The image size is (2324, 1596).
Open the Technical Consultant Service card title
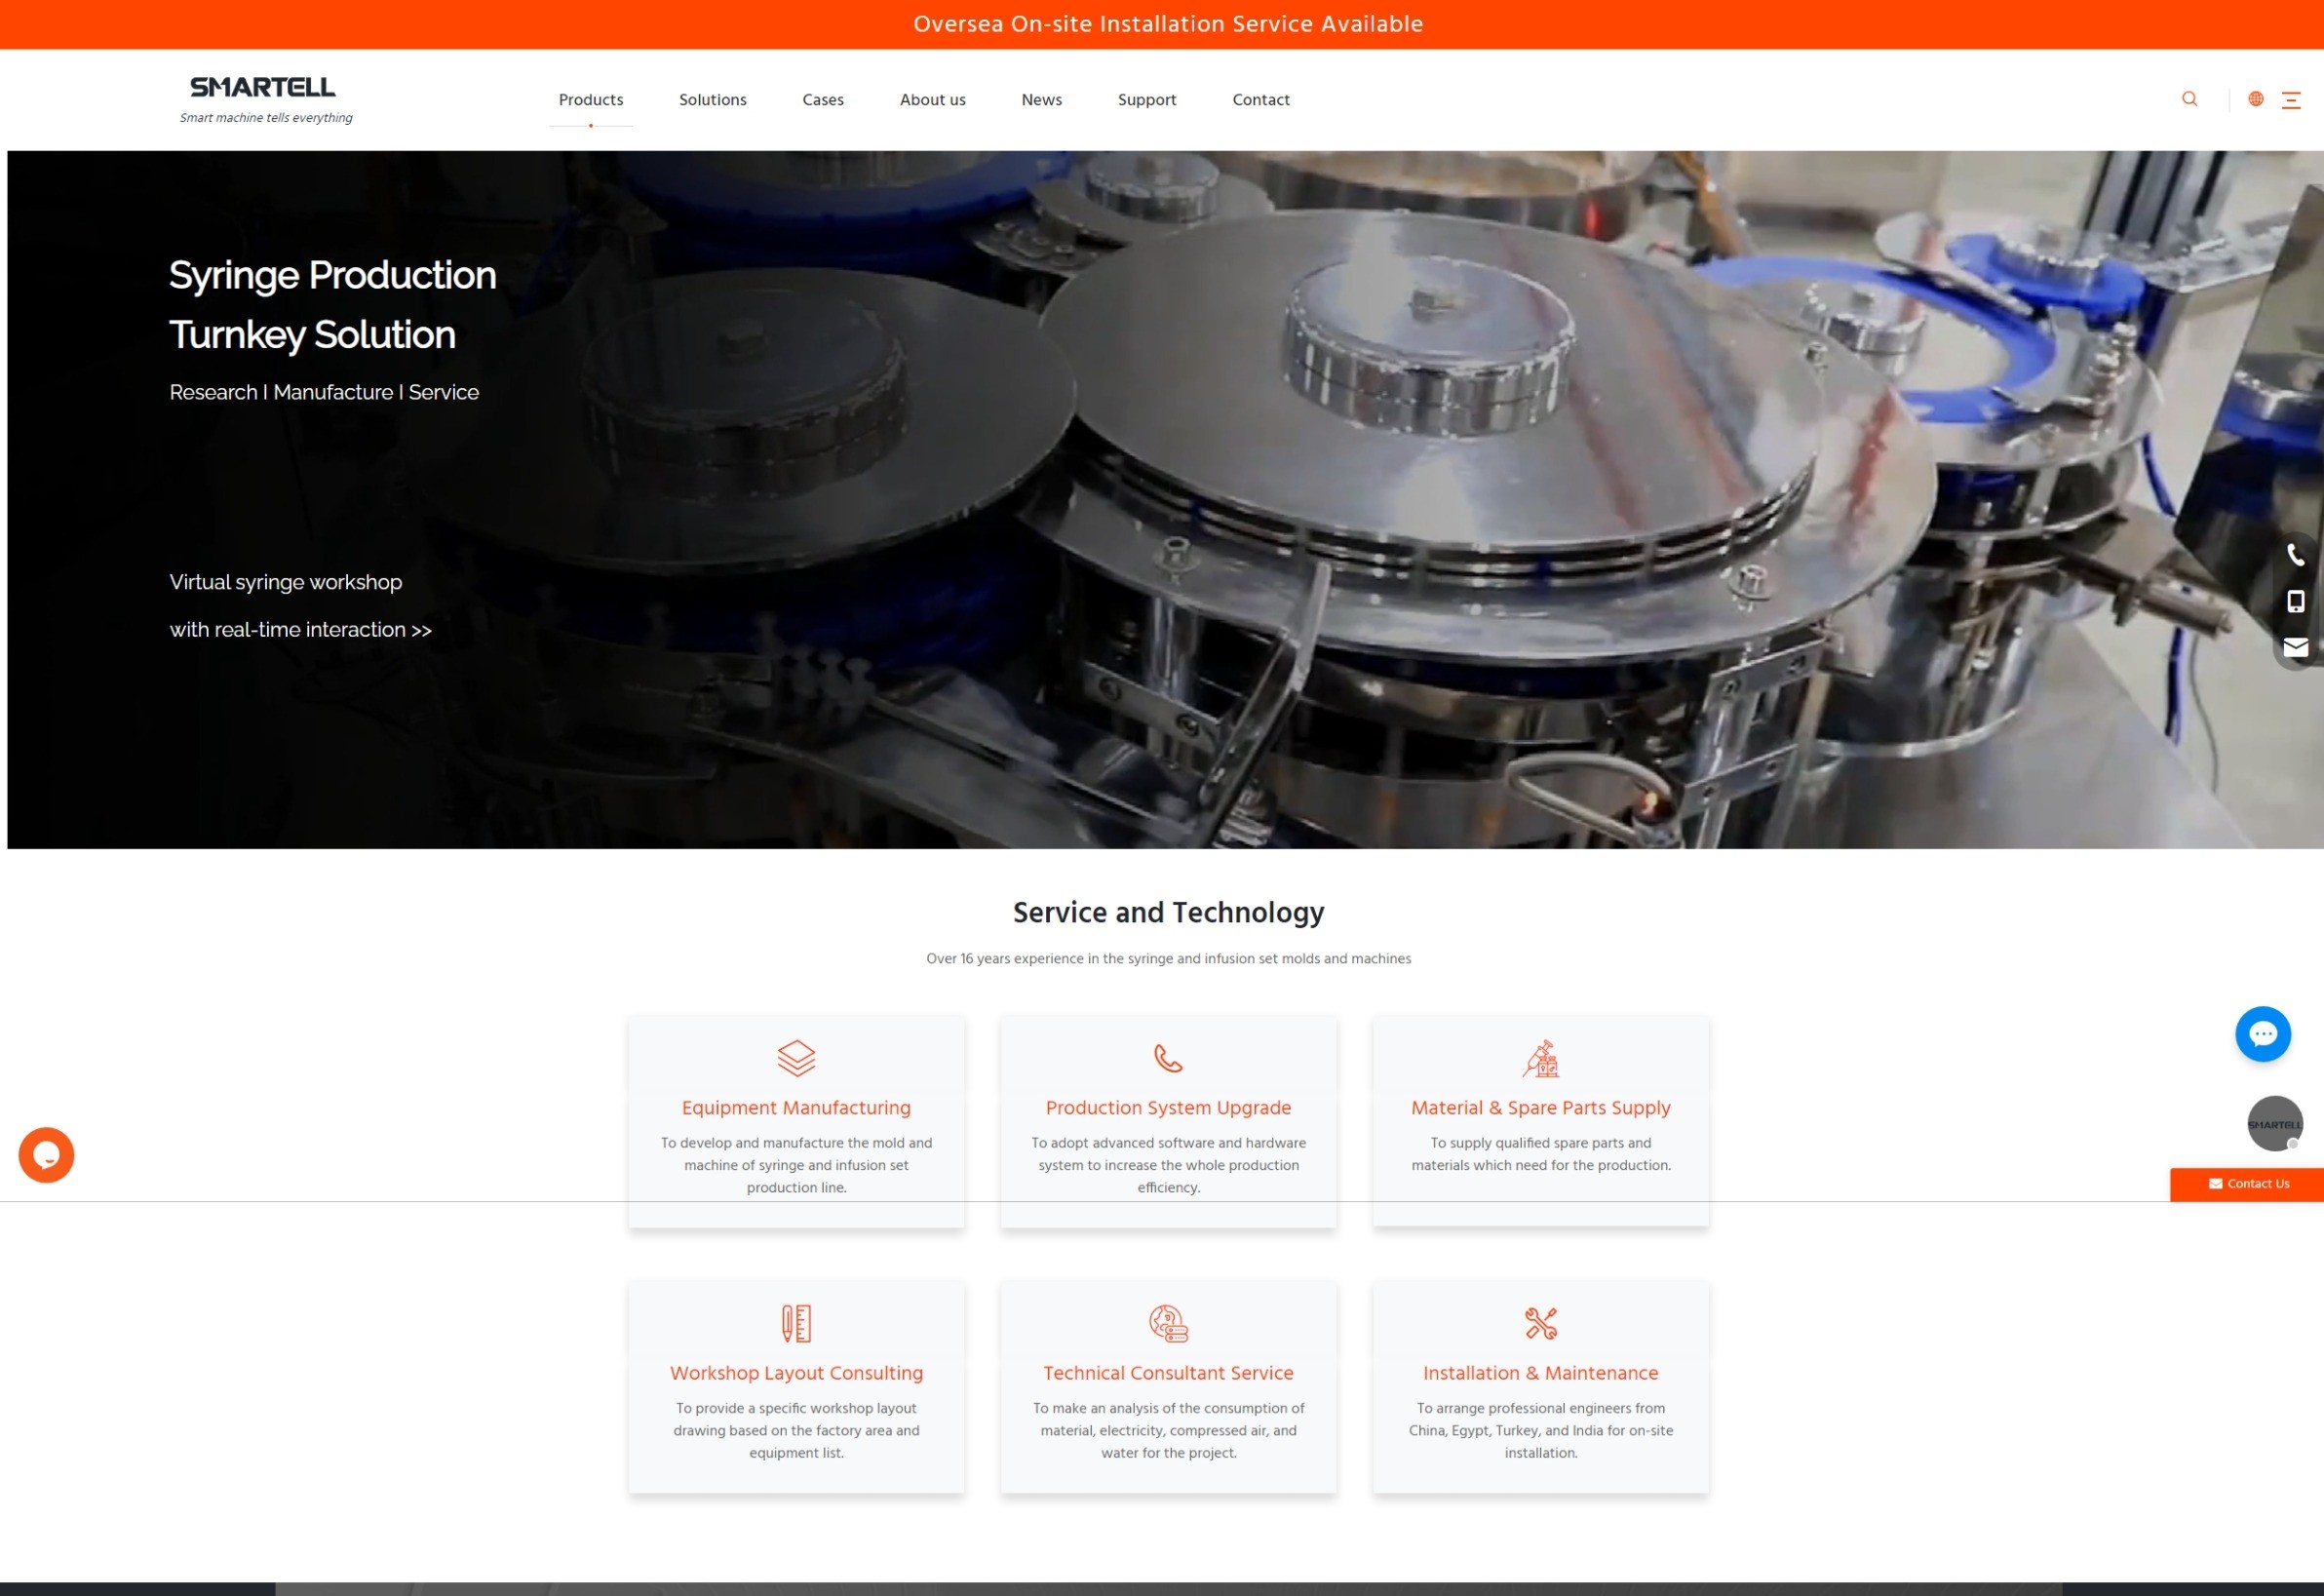[x=1168, y=1373]
